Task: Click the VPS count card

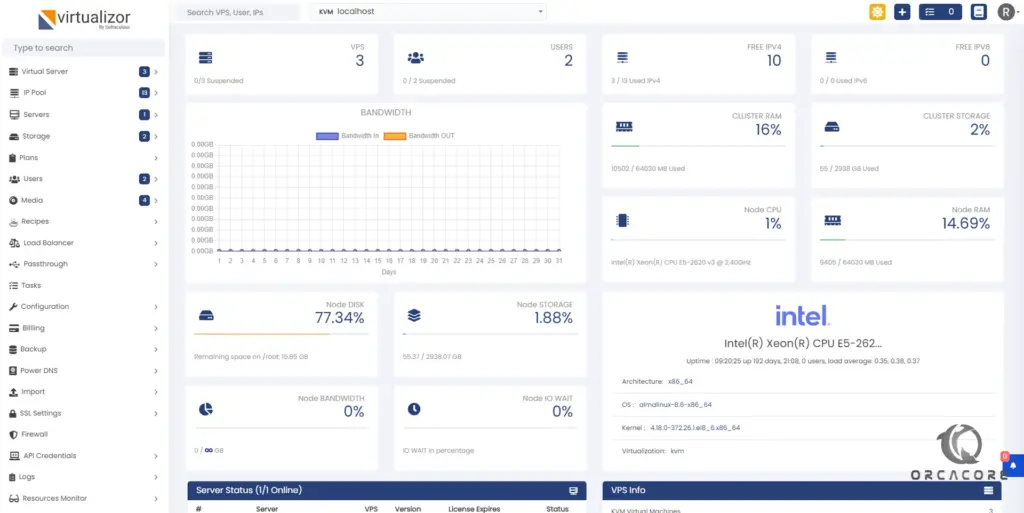Action: point(282,63)
